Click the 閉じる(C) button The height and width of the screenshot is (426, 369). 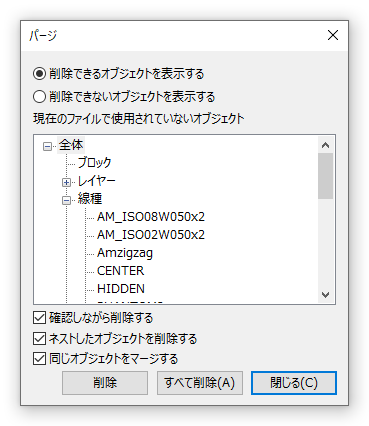click(x=294, y=383)
